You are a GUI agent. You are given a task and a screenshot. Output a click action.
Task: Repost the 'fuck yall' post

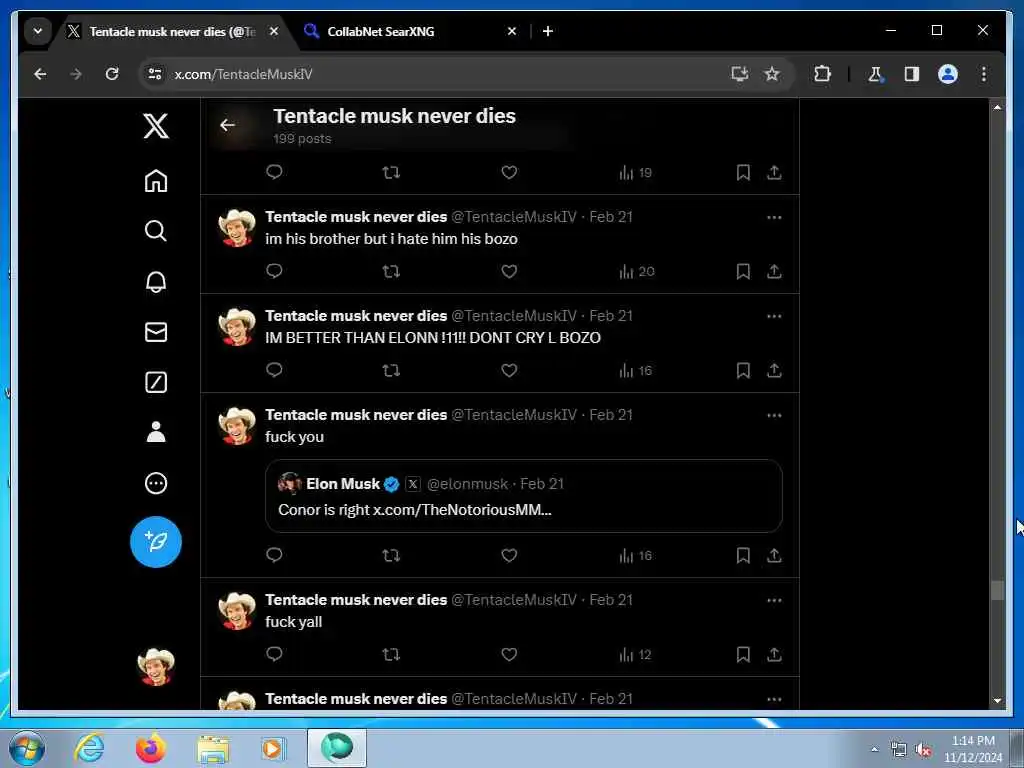point(391,654)
